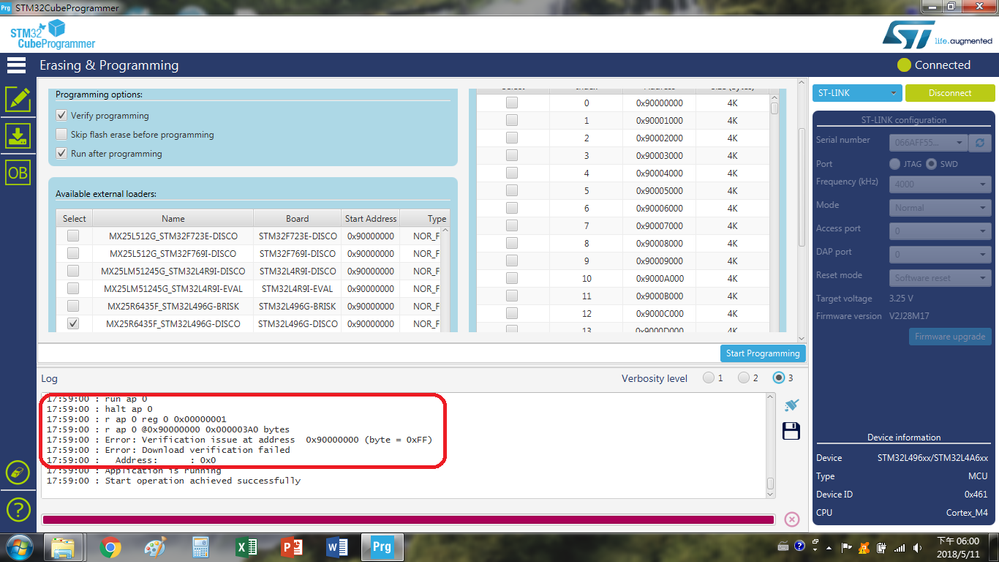This screenshot has height=562, width=999.
Task: Open the hamburger menu
Action: pyautogui.click(x=17, y=65)
